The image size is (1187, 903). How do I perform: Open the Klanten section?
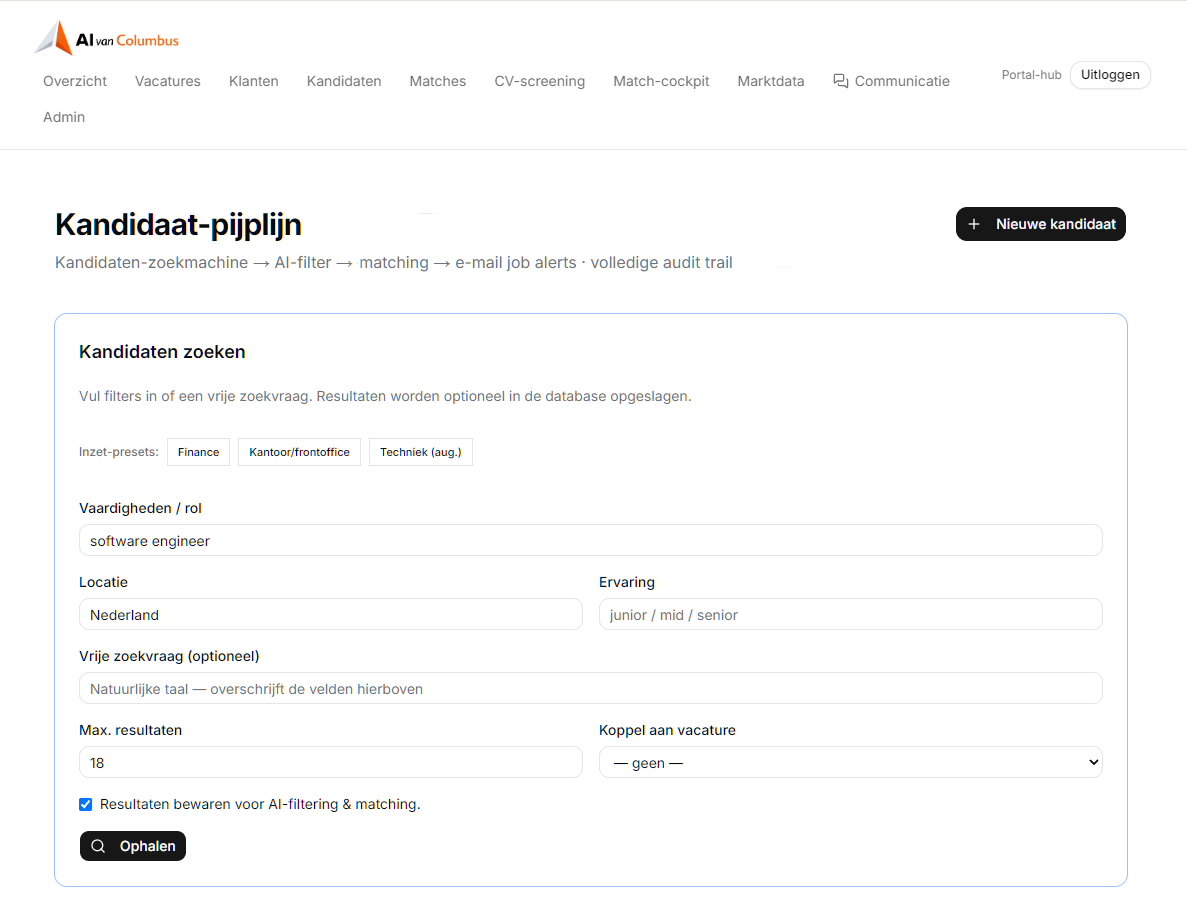point(254,81)
